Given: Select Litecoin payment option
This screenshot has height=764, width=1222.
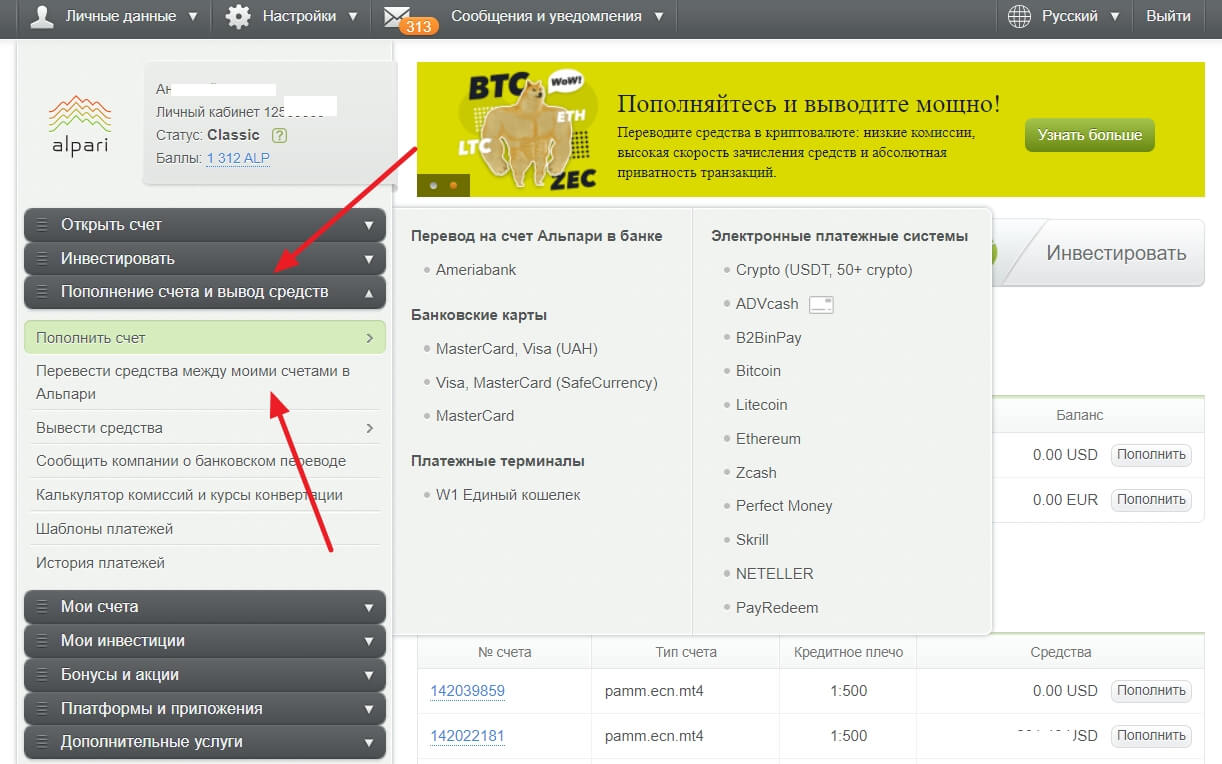Looking at the screenshot, I should pos(762,405).
